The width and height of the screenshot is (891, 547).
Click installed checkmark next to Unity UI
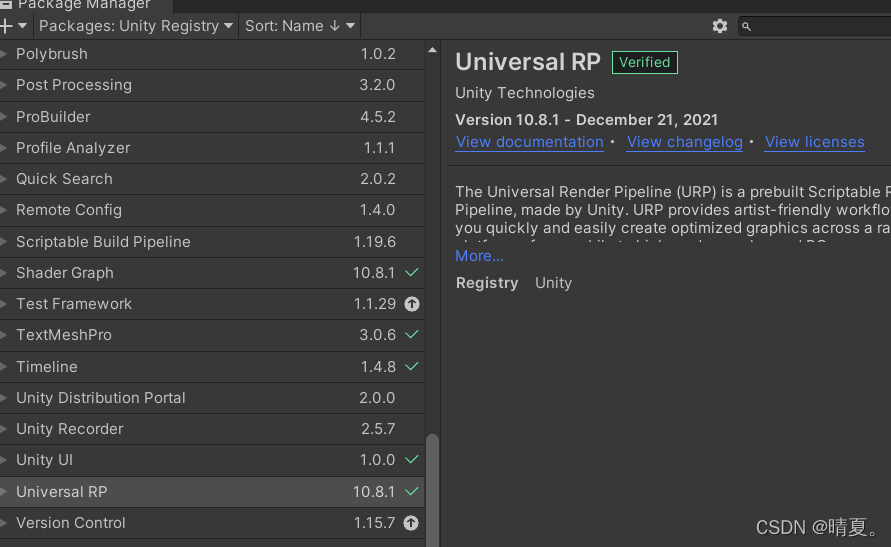[x=411, y=460]
